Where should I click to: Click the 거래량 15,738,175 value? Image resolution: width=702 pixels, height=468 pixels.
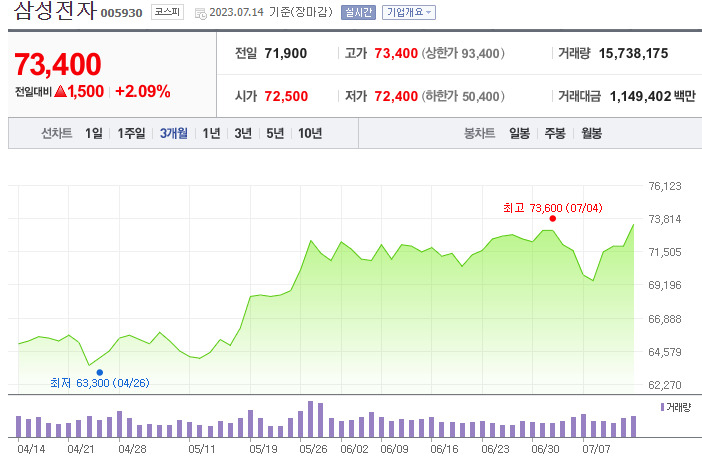pos(633,53)
